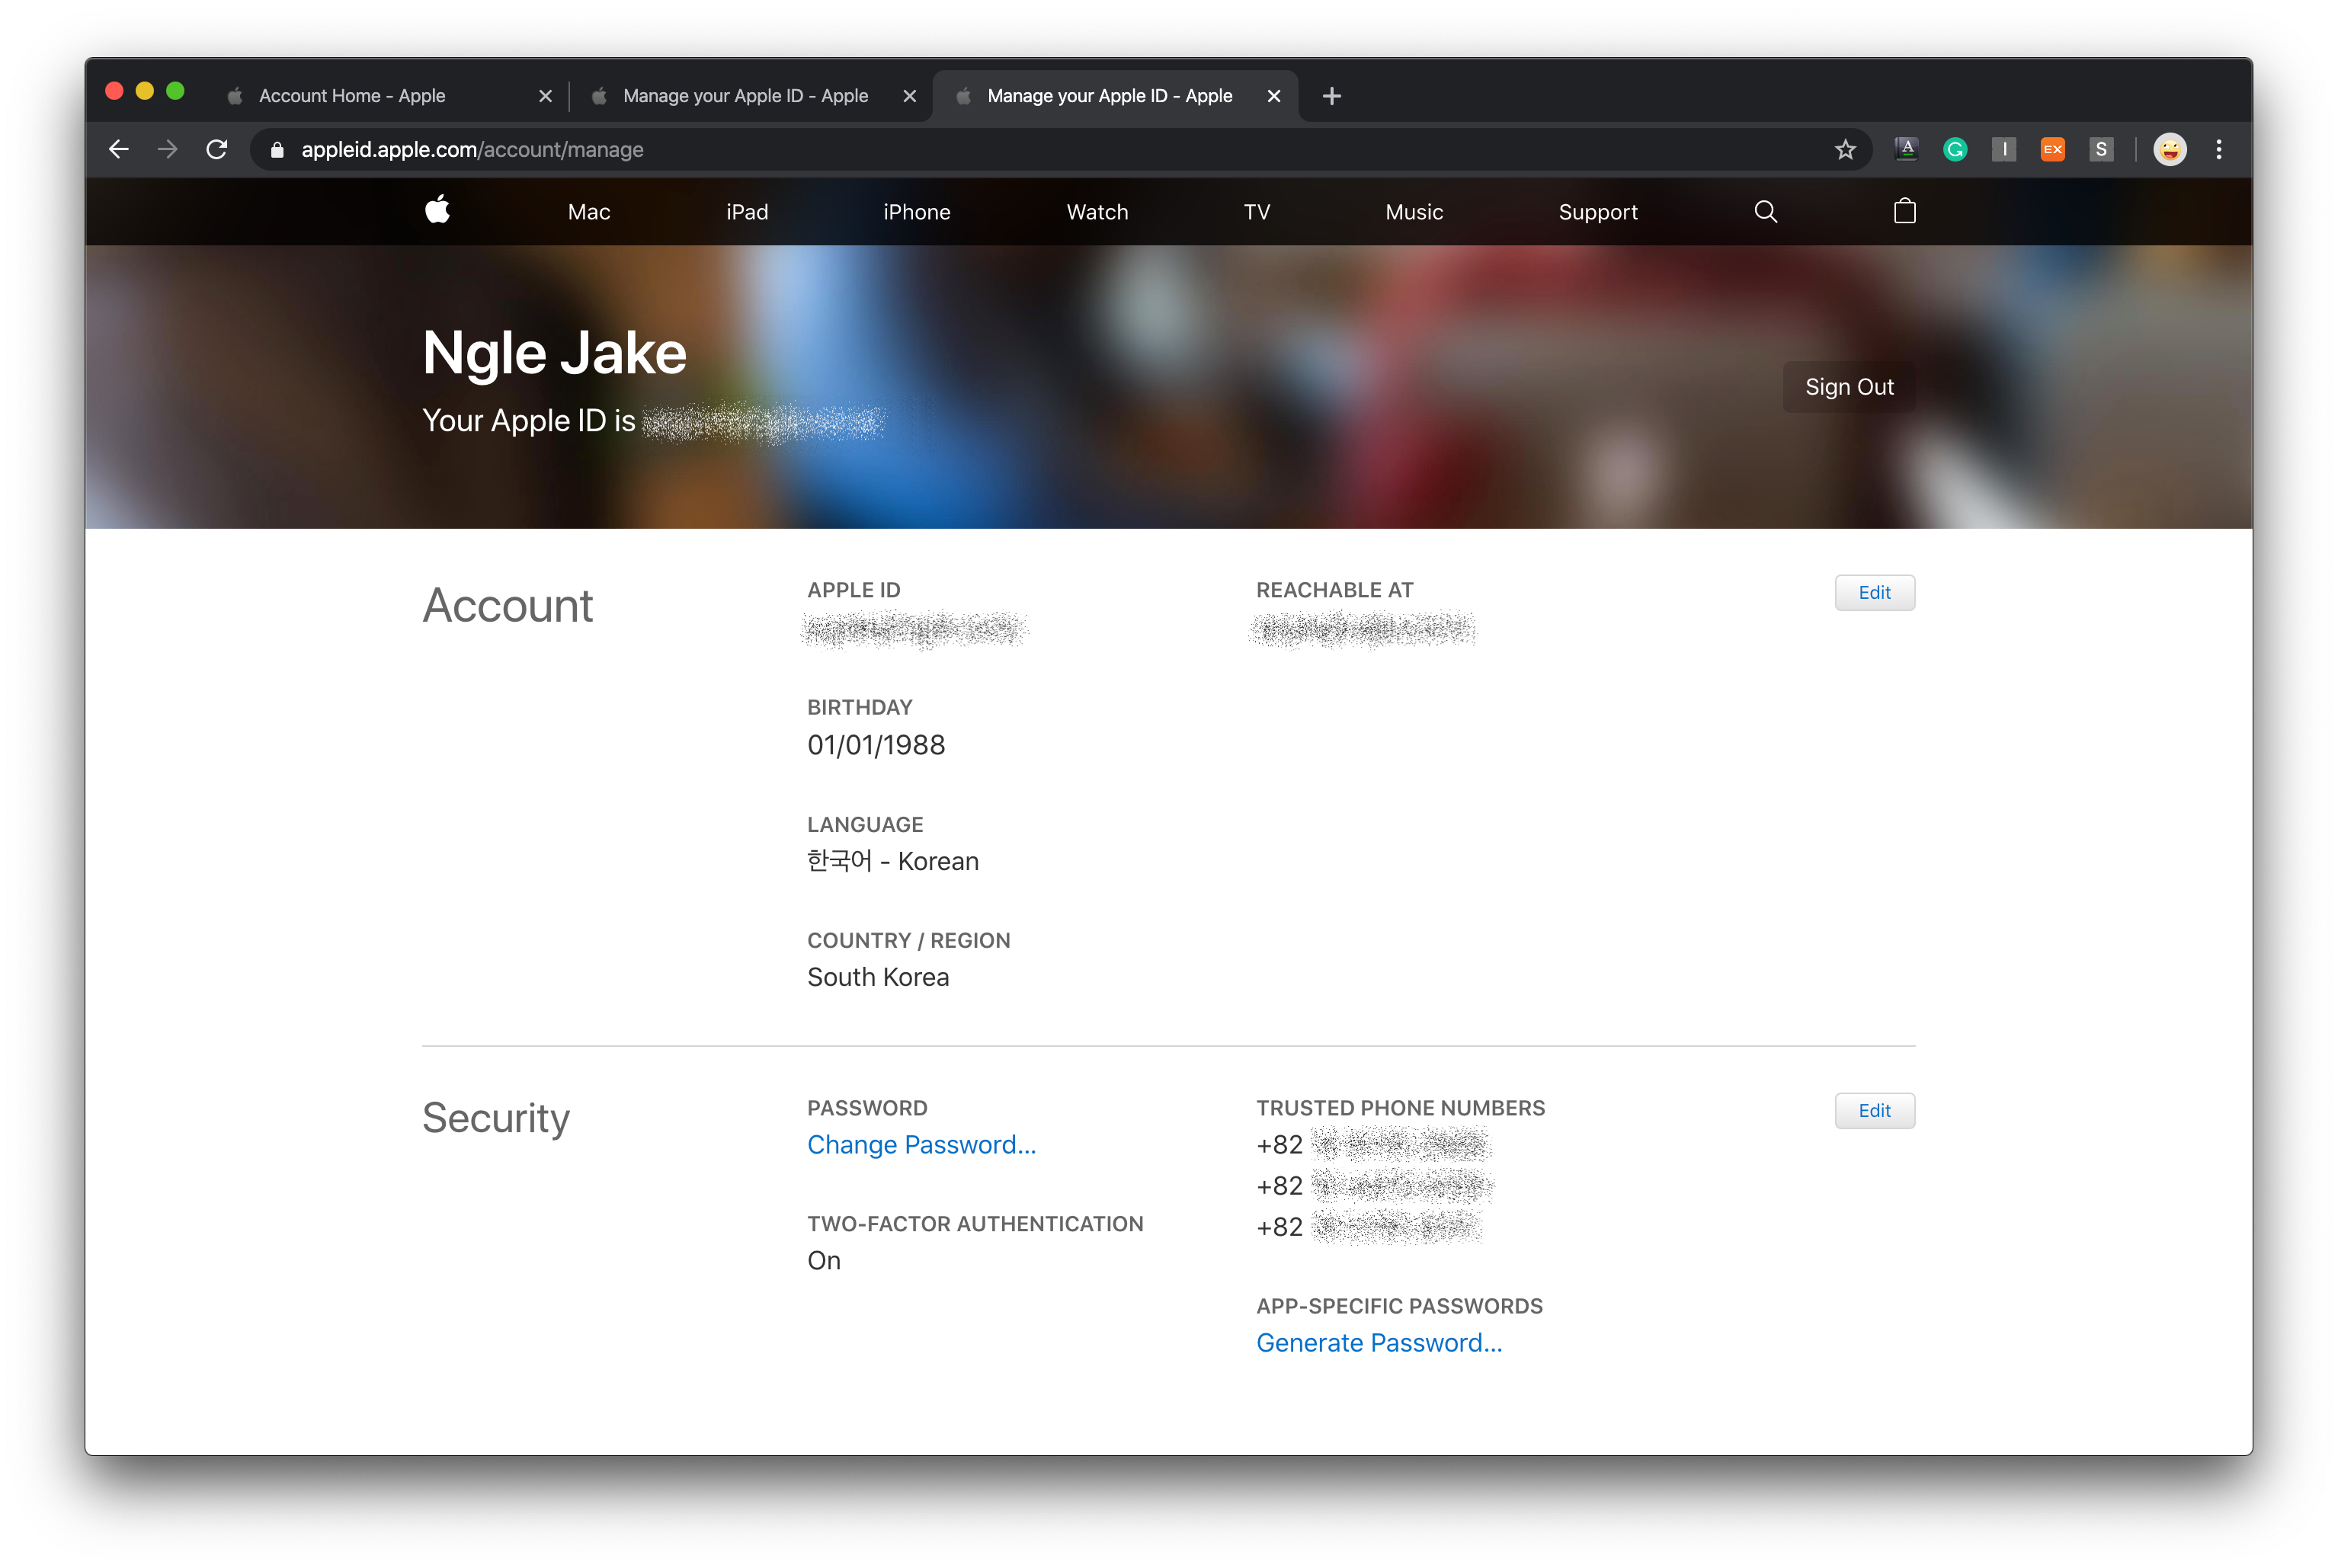The width and height of the screenshot is (2338, 1568).
Task: Bookmark page with the star icon
Action: pyautogui.click(x=1845, y=150)
